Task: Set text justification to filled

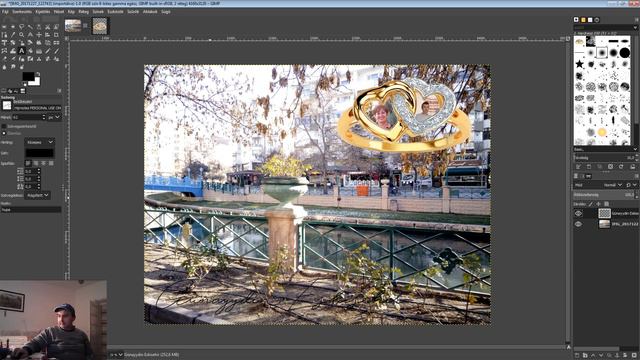Action: tap(51, 163)
